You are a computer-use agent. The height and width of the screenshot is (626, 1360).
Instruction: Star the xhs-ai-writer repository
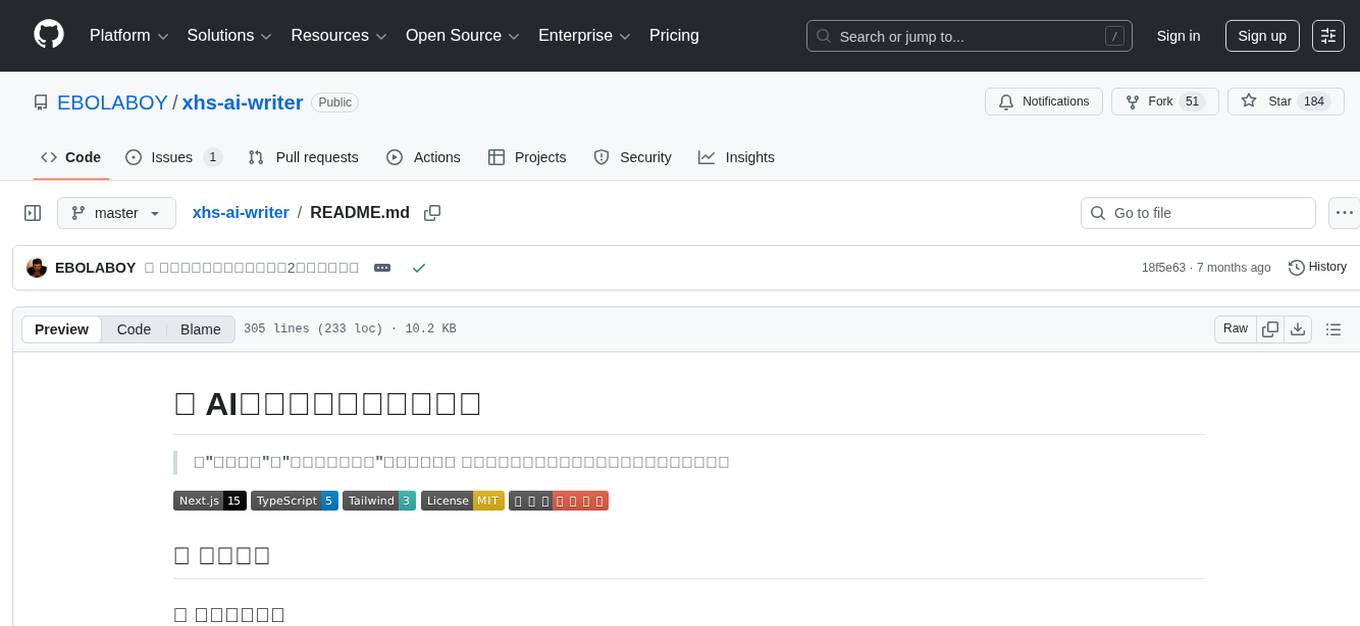tap(1281, 101)
